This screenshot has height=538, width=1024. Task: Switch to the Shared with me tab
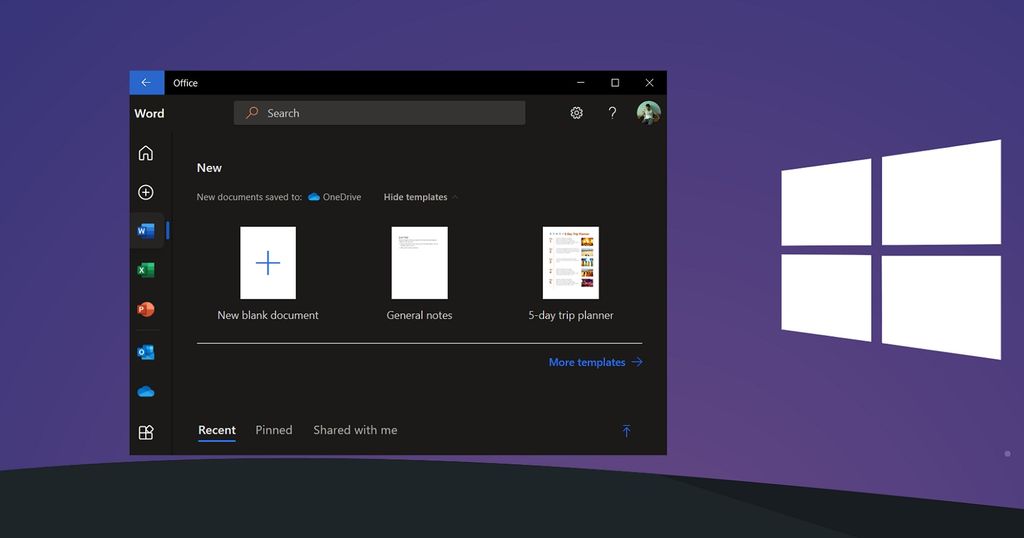click(355, 430)
